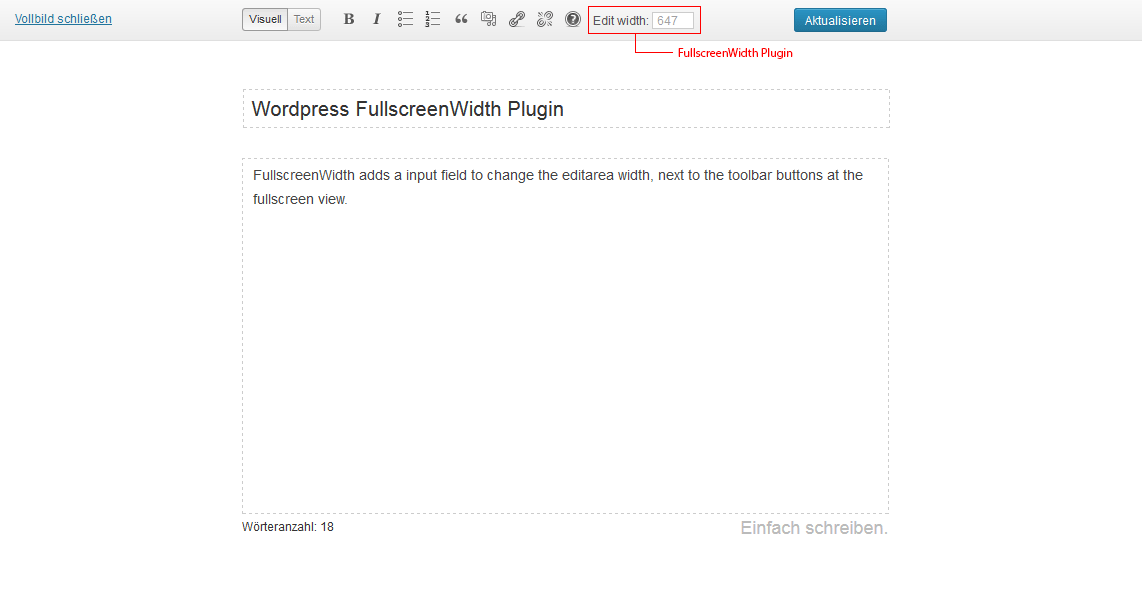Click the Einfach schreiben. text

pyautogui.click(x=814, y=528)
